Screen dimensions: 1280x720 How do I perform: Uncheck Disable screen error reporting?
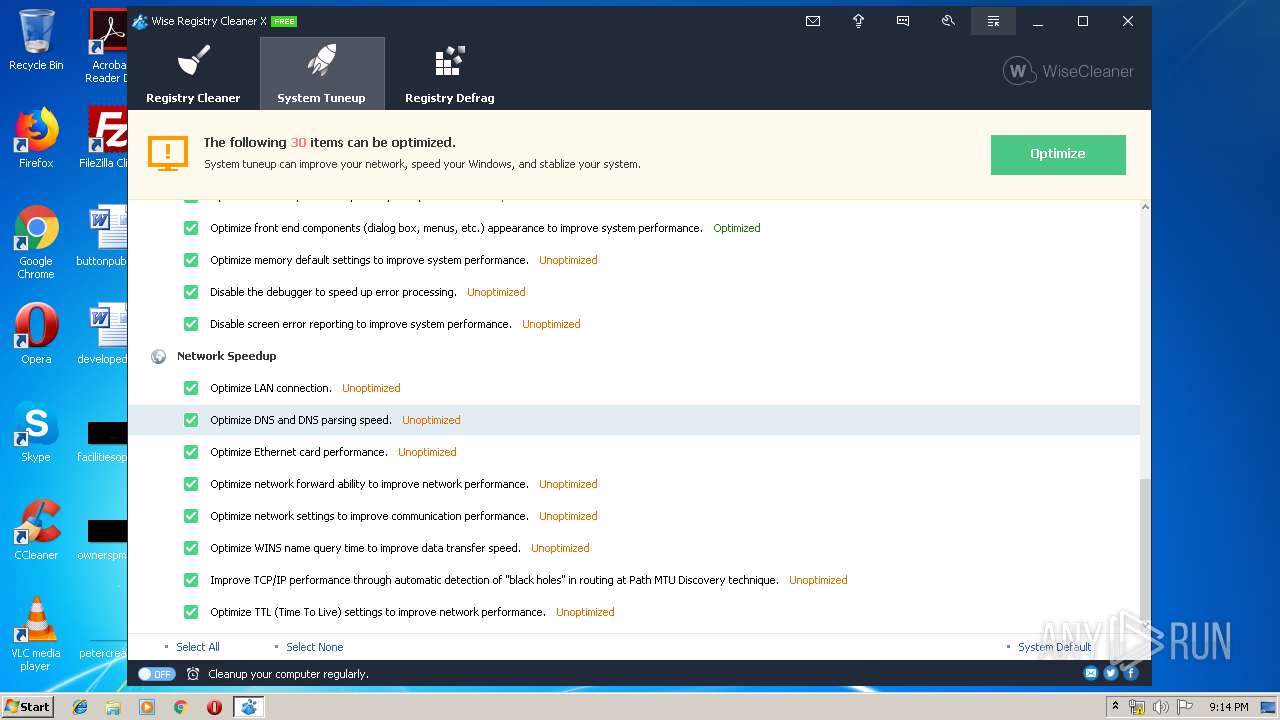(x=191, y=324)
